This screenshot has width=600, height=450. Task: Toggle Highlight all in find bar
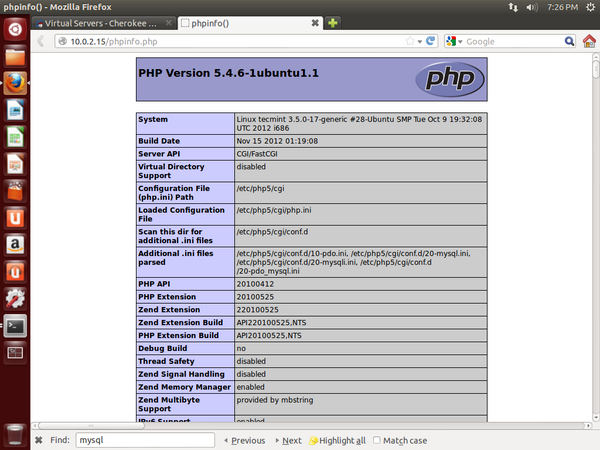tap(337, 440)
